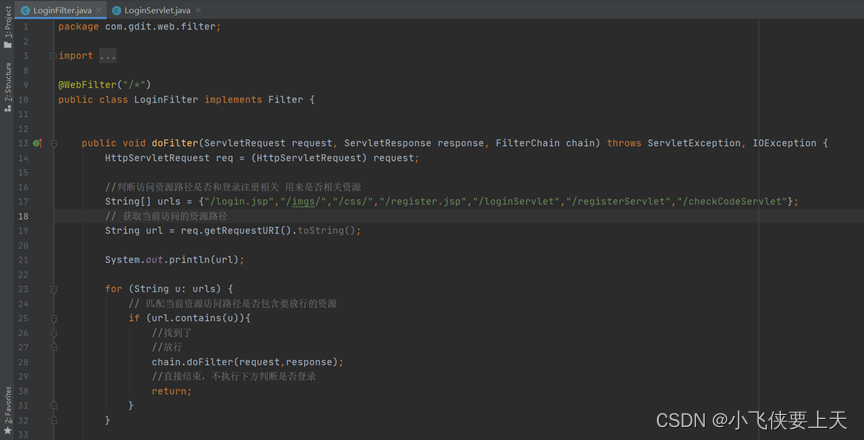Close the LoginFilter.java editor tab

tap(99, 10)
